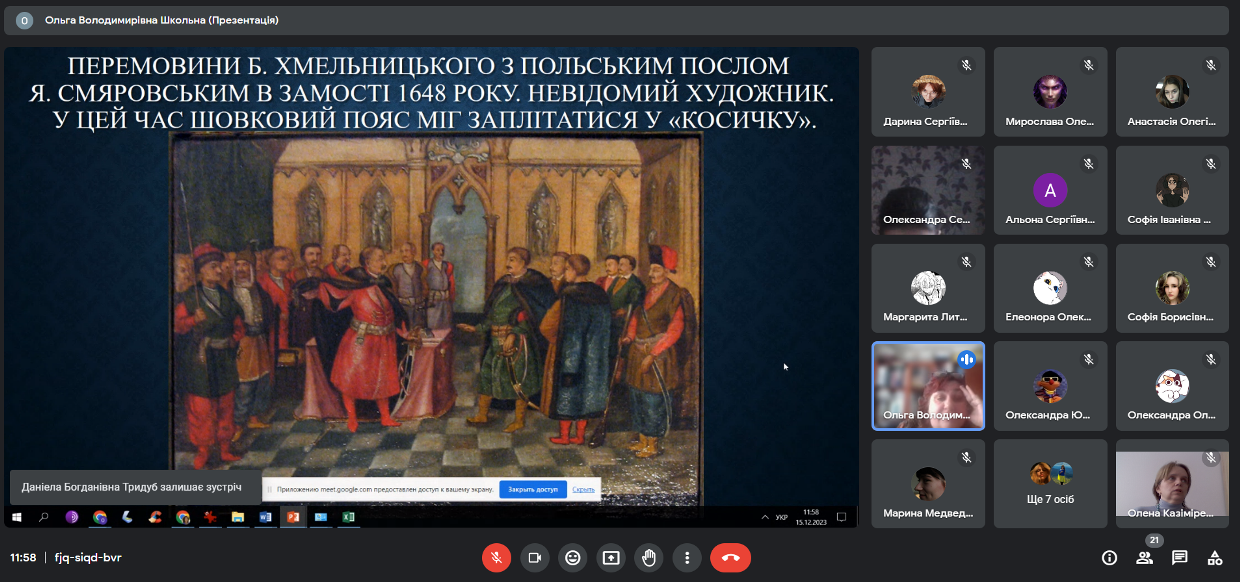1240x582 pixels.
Task: Open the meeting details info icon
Action: coord(1109,557)
